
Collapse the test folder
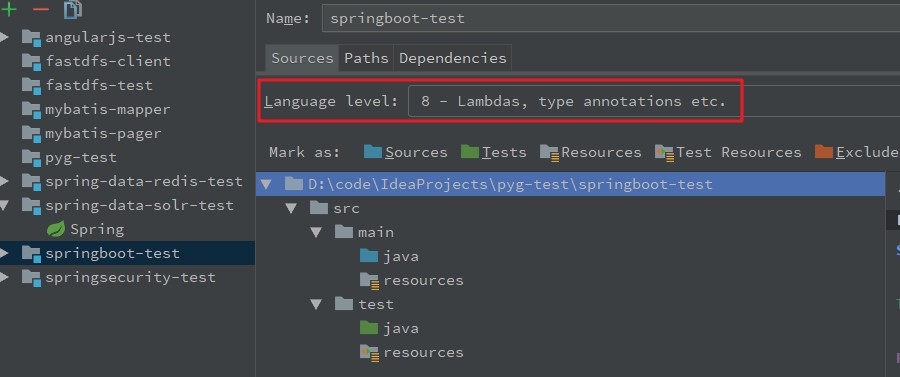[317, 304]
